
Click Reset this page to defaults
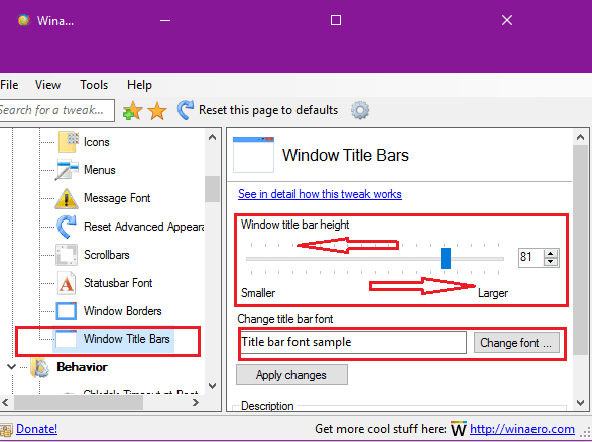click(268, 110)
